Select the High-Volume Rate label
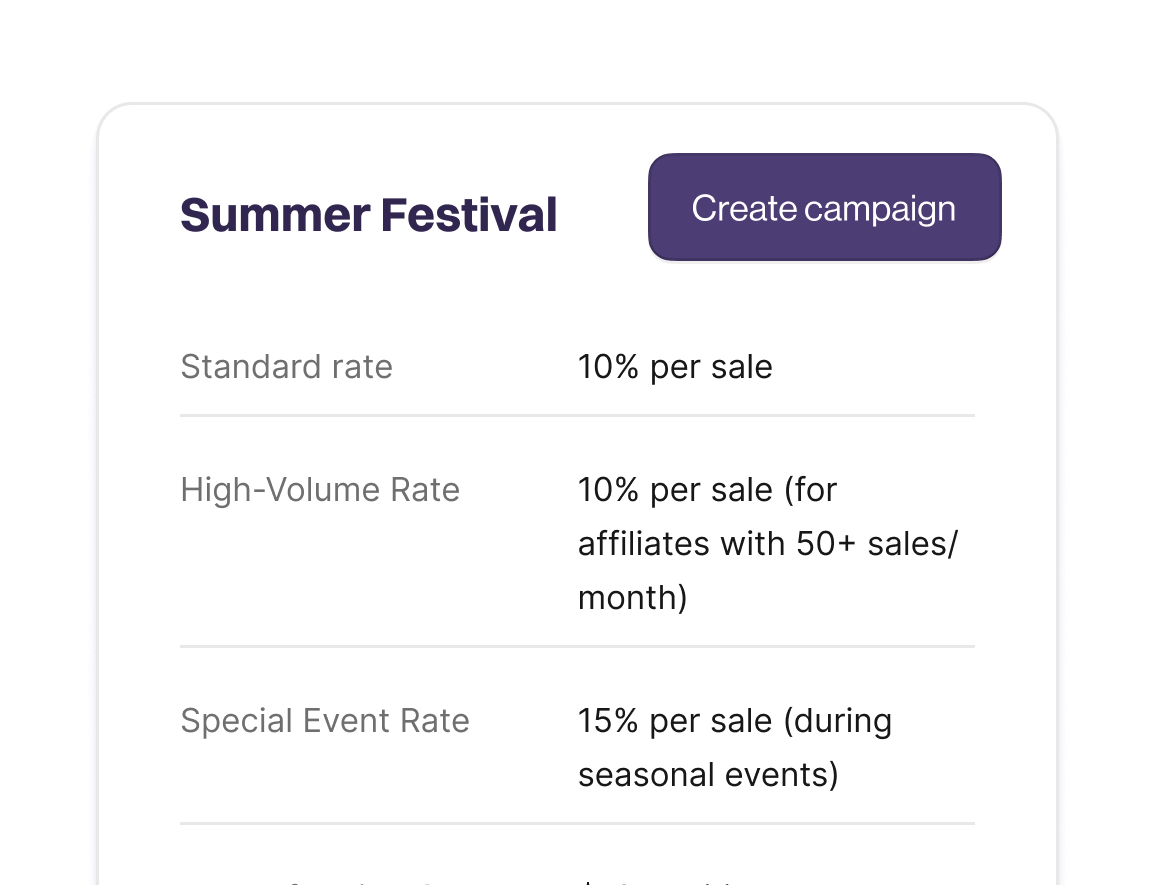Viewport: 1152px width, 885px height. click(x=320, y=490)
